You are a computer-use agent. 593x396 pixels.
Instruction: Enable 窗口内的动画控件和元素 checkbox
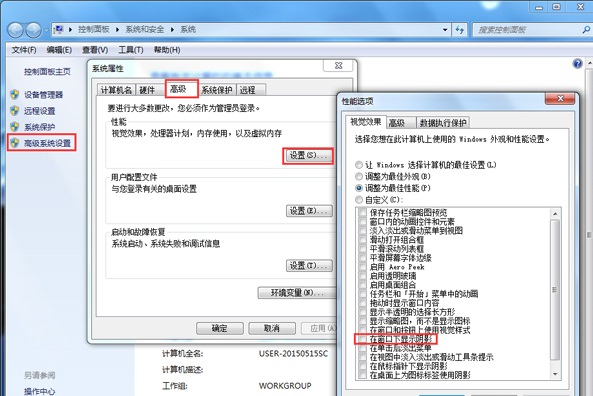[x=362, y=221]
